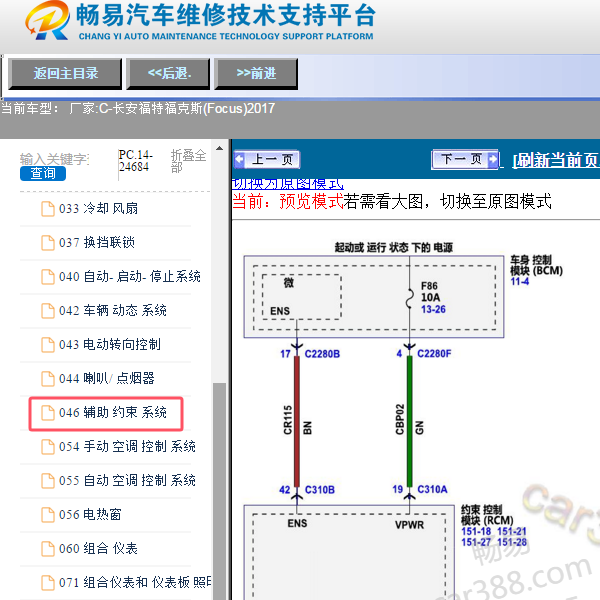The height and width of the screenshot is (600, 600).
Task: Click the sidebar scrollbar thumb
Action: 219,491
